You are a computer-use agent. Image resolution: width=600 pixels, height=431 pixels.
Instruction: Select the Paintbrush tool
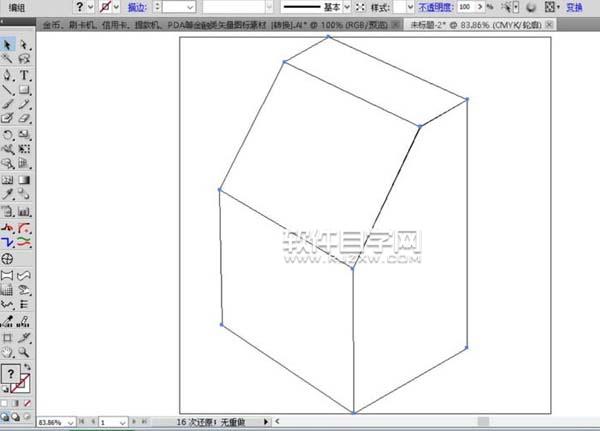[7, 104]
